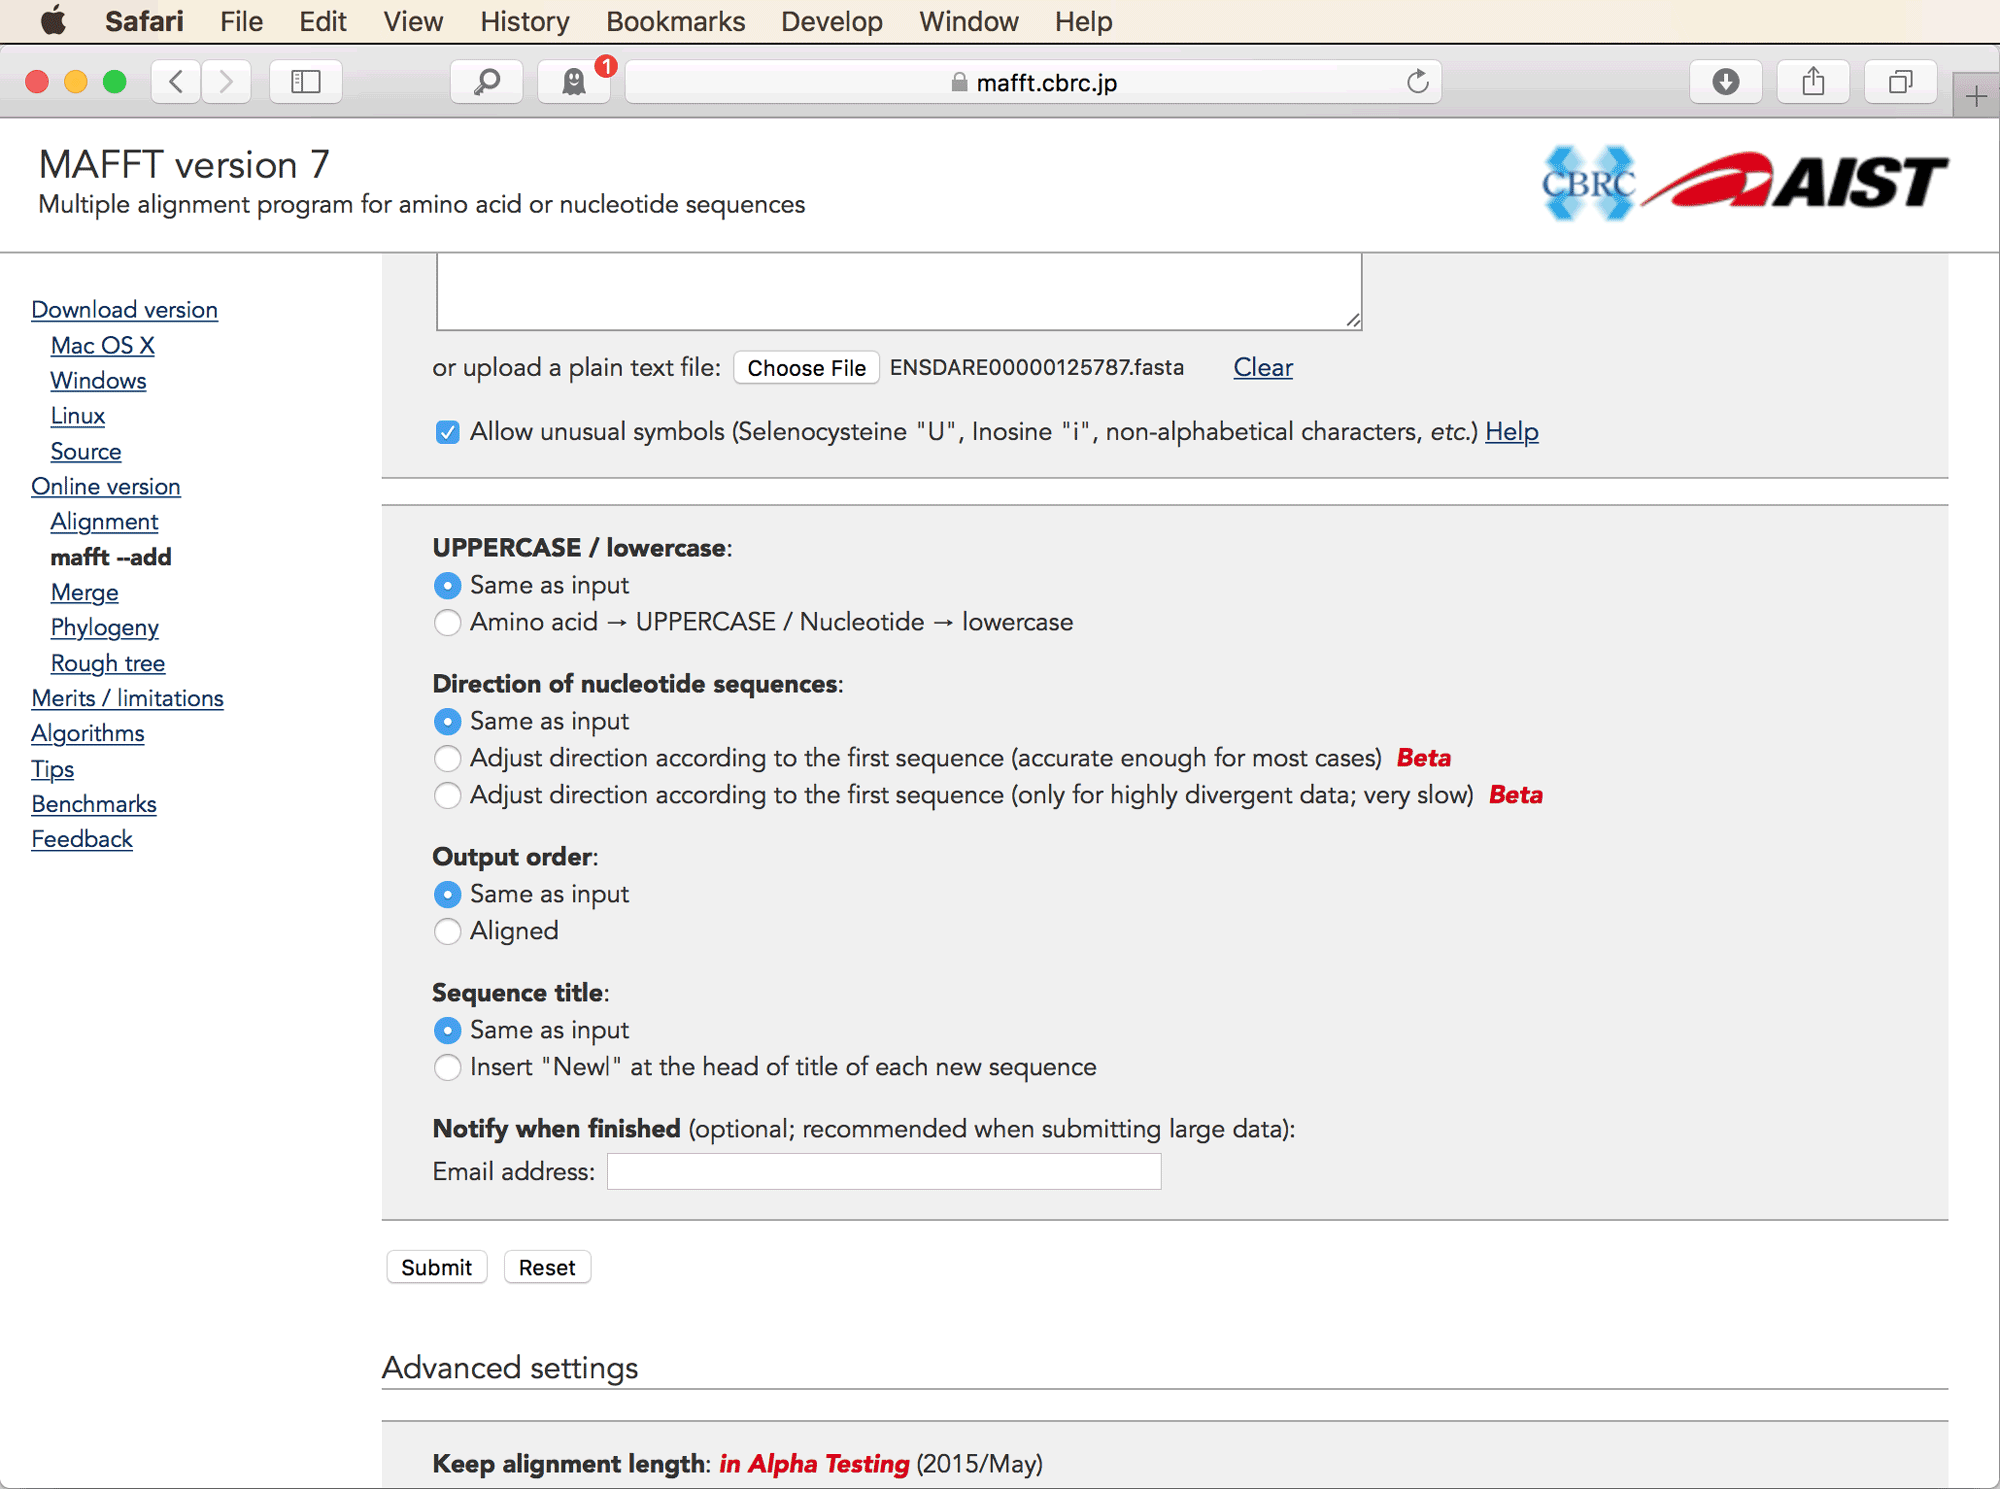The width and height of the screenshot is (2000, 1489).
Task: Open the Window menu
Action: 968,21
